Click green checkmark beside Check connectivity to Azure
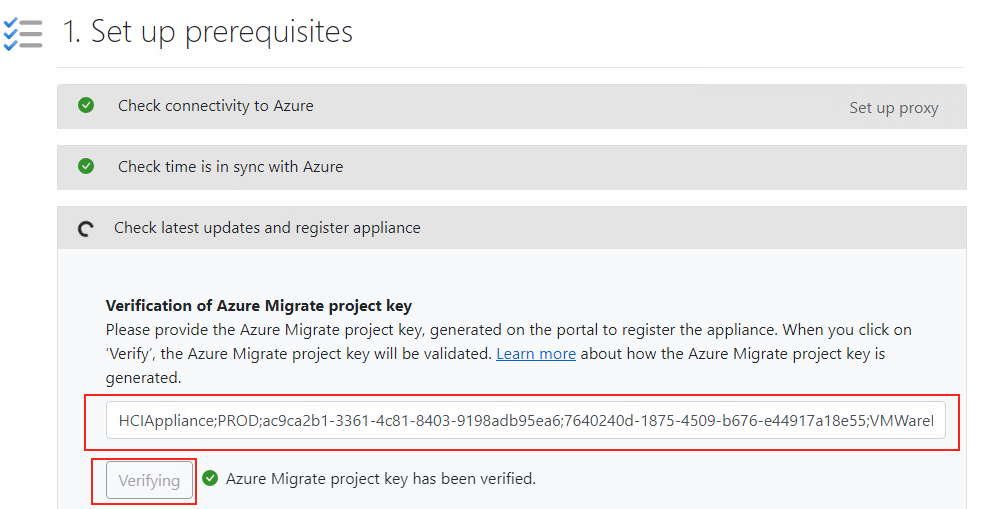 (86, 105)
